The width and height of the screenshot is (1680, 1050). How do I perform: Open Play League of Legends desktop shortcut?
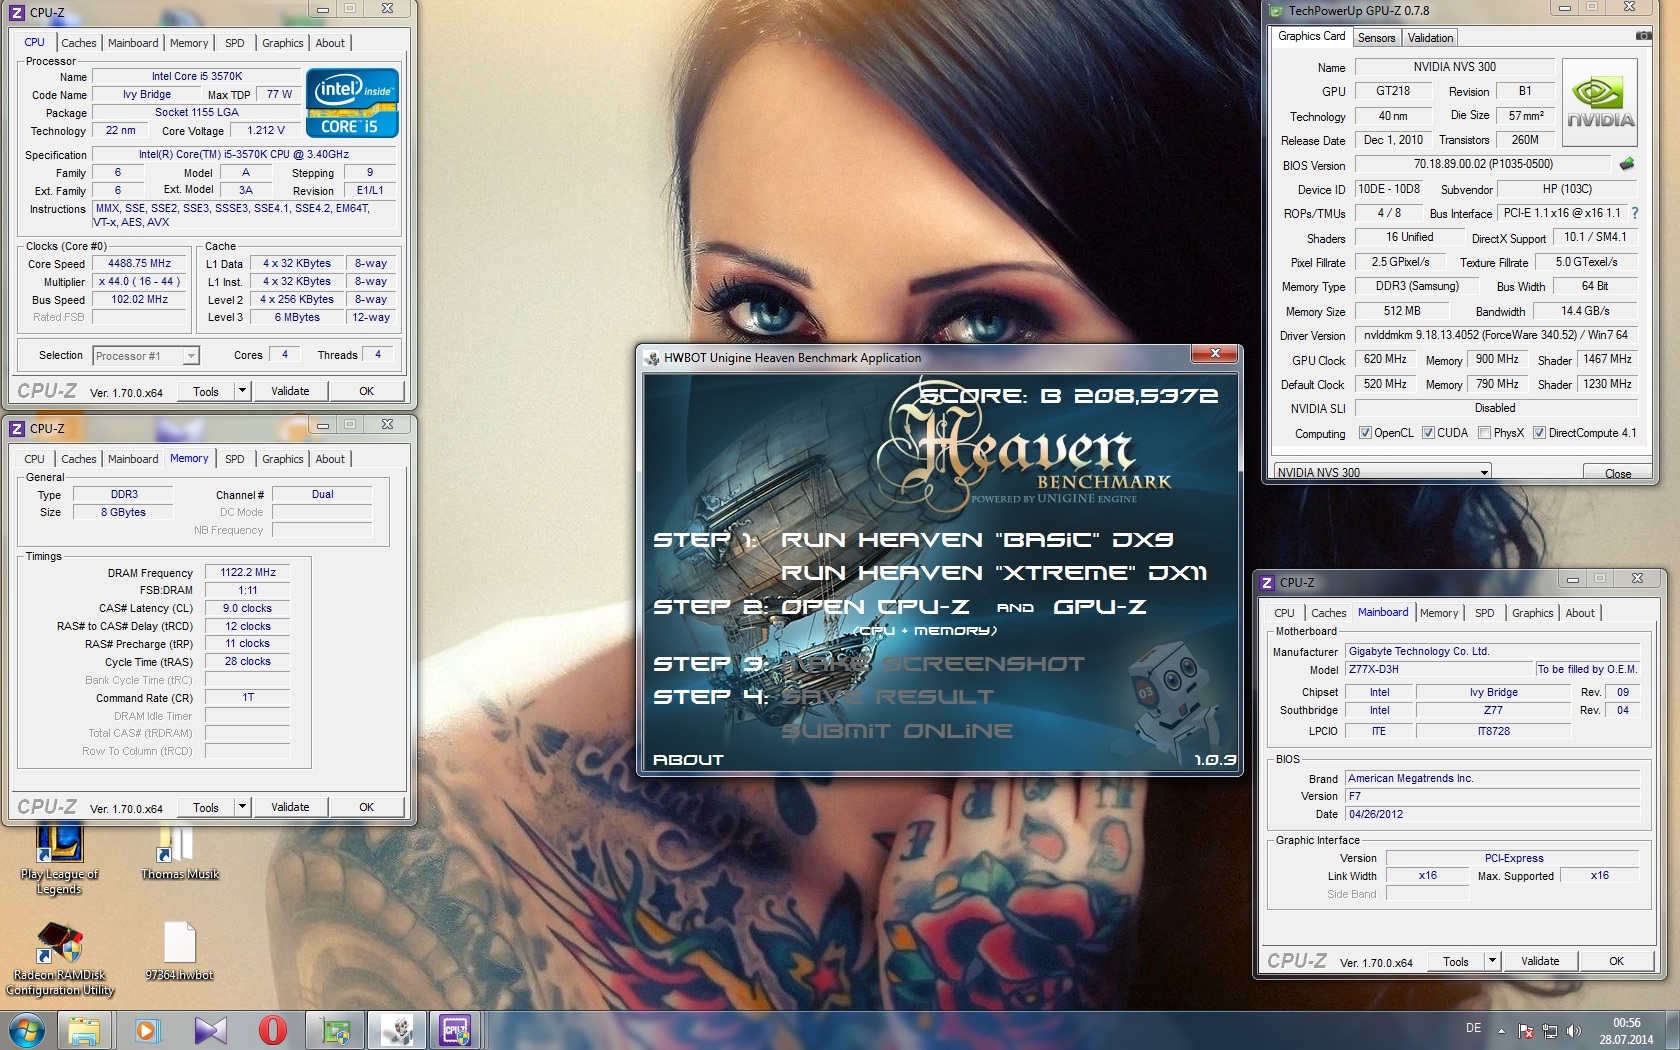(x=59, y=860)
